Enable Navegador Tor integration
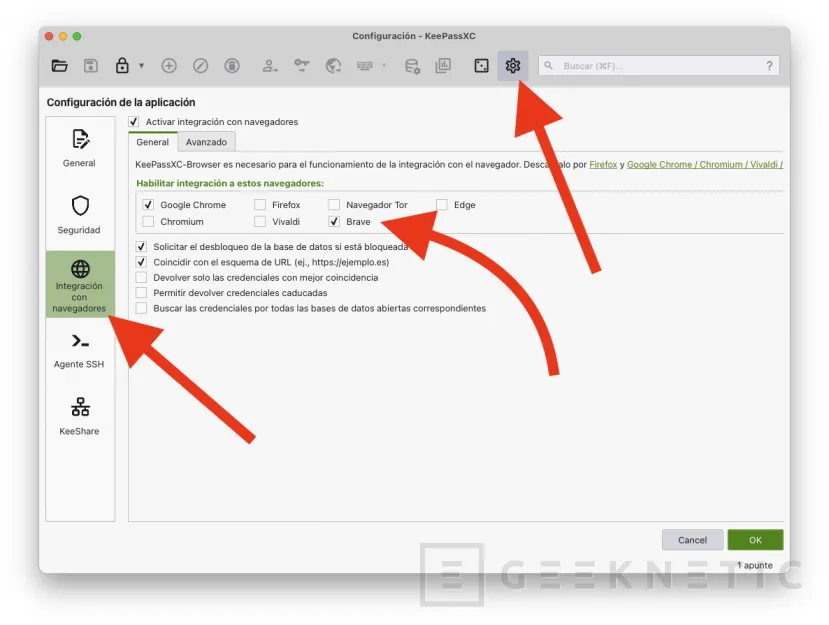The image size is (829, 625). coord(334,204)
